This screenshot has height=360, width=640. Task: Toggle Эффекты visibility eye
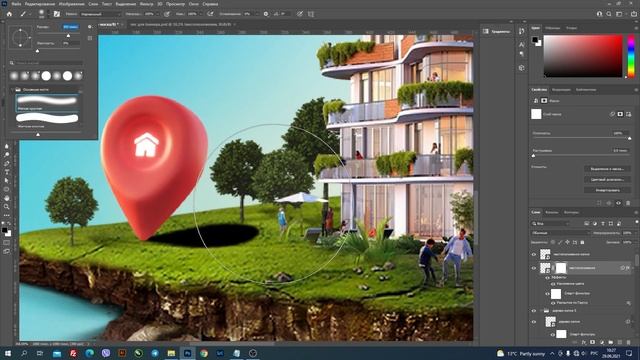tap(547, 278)
